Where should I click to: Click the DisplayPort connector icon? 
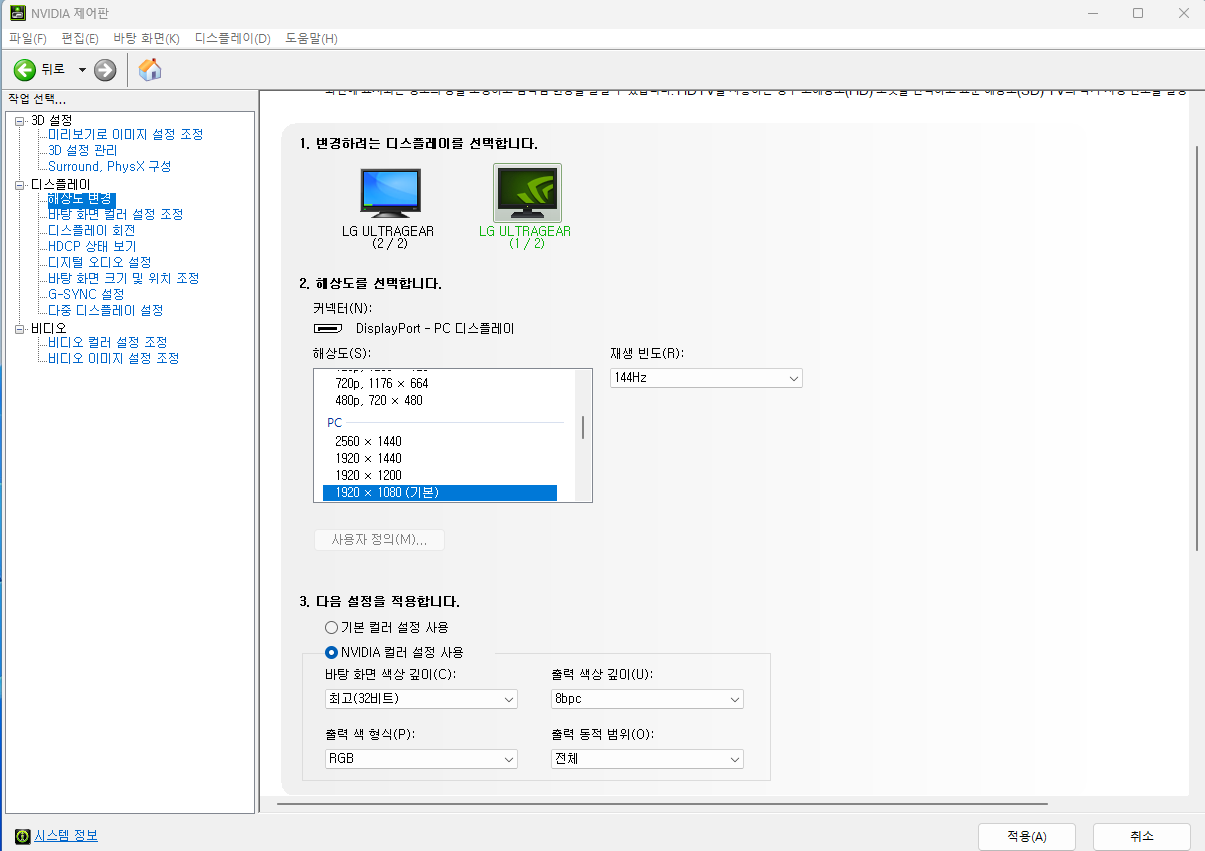tap(329, 328)
